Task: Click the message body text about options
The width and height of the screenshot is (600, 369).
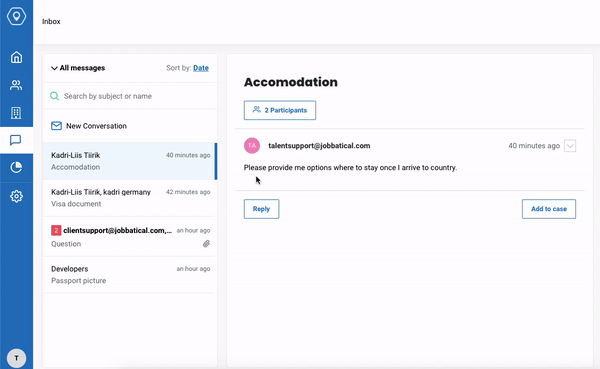Action: click(x=351, y=168)
